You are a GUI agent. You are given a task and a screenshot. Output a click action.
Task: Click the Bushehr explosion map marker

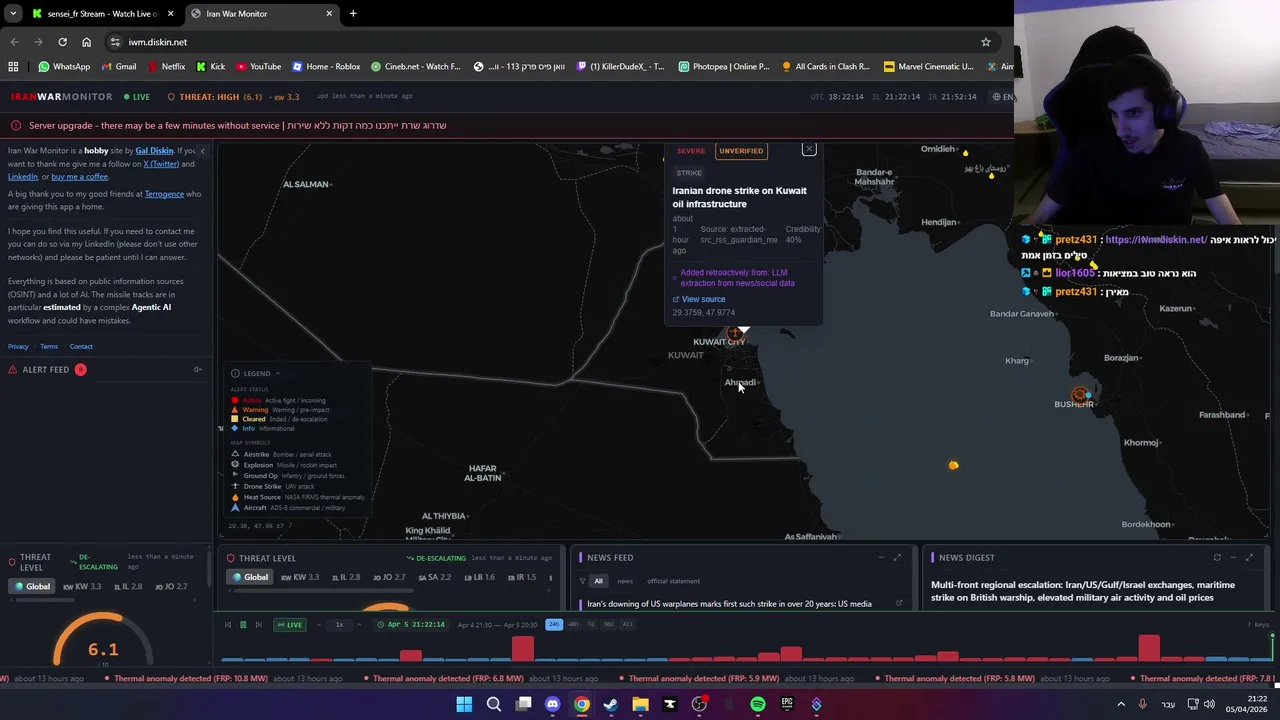pos(1080,396)
